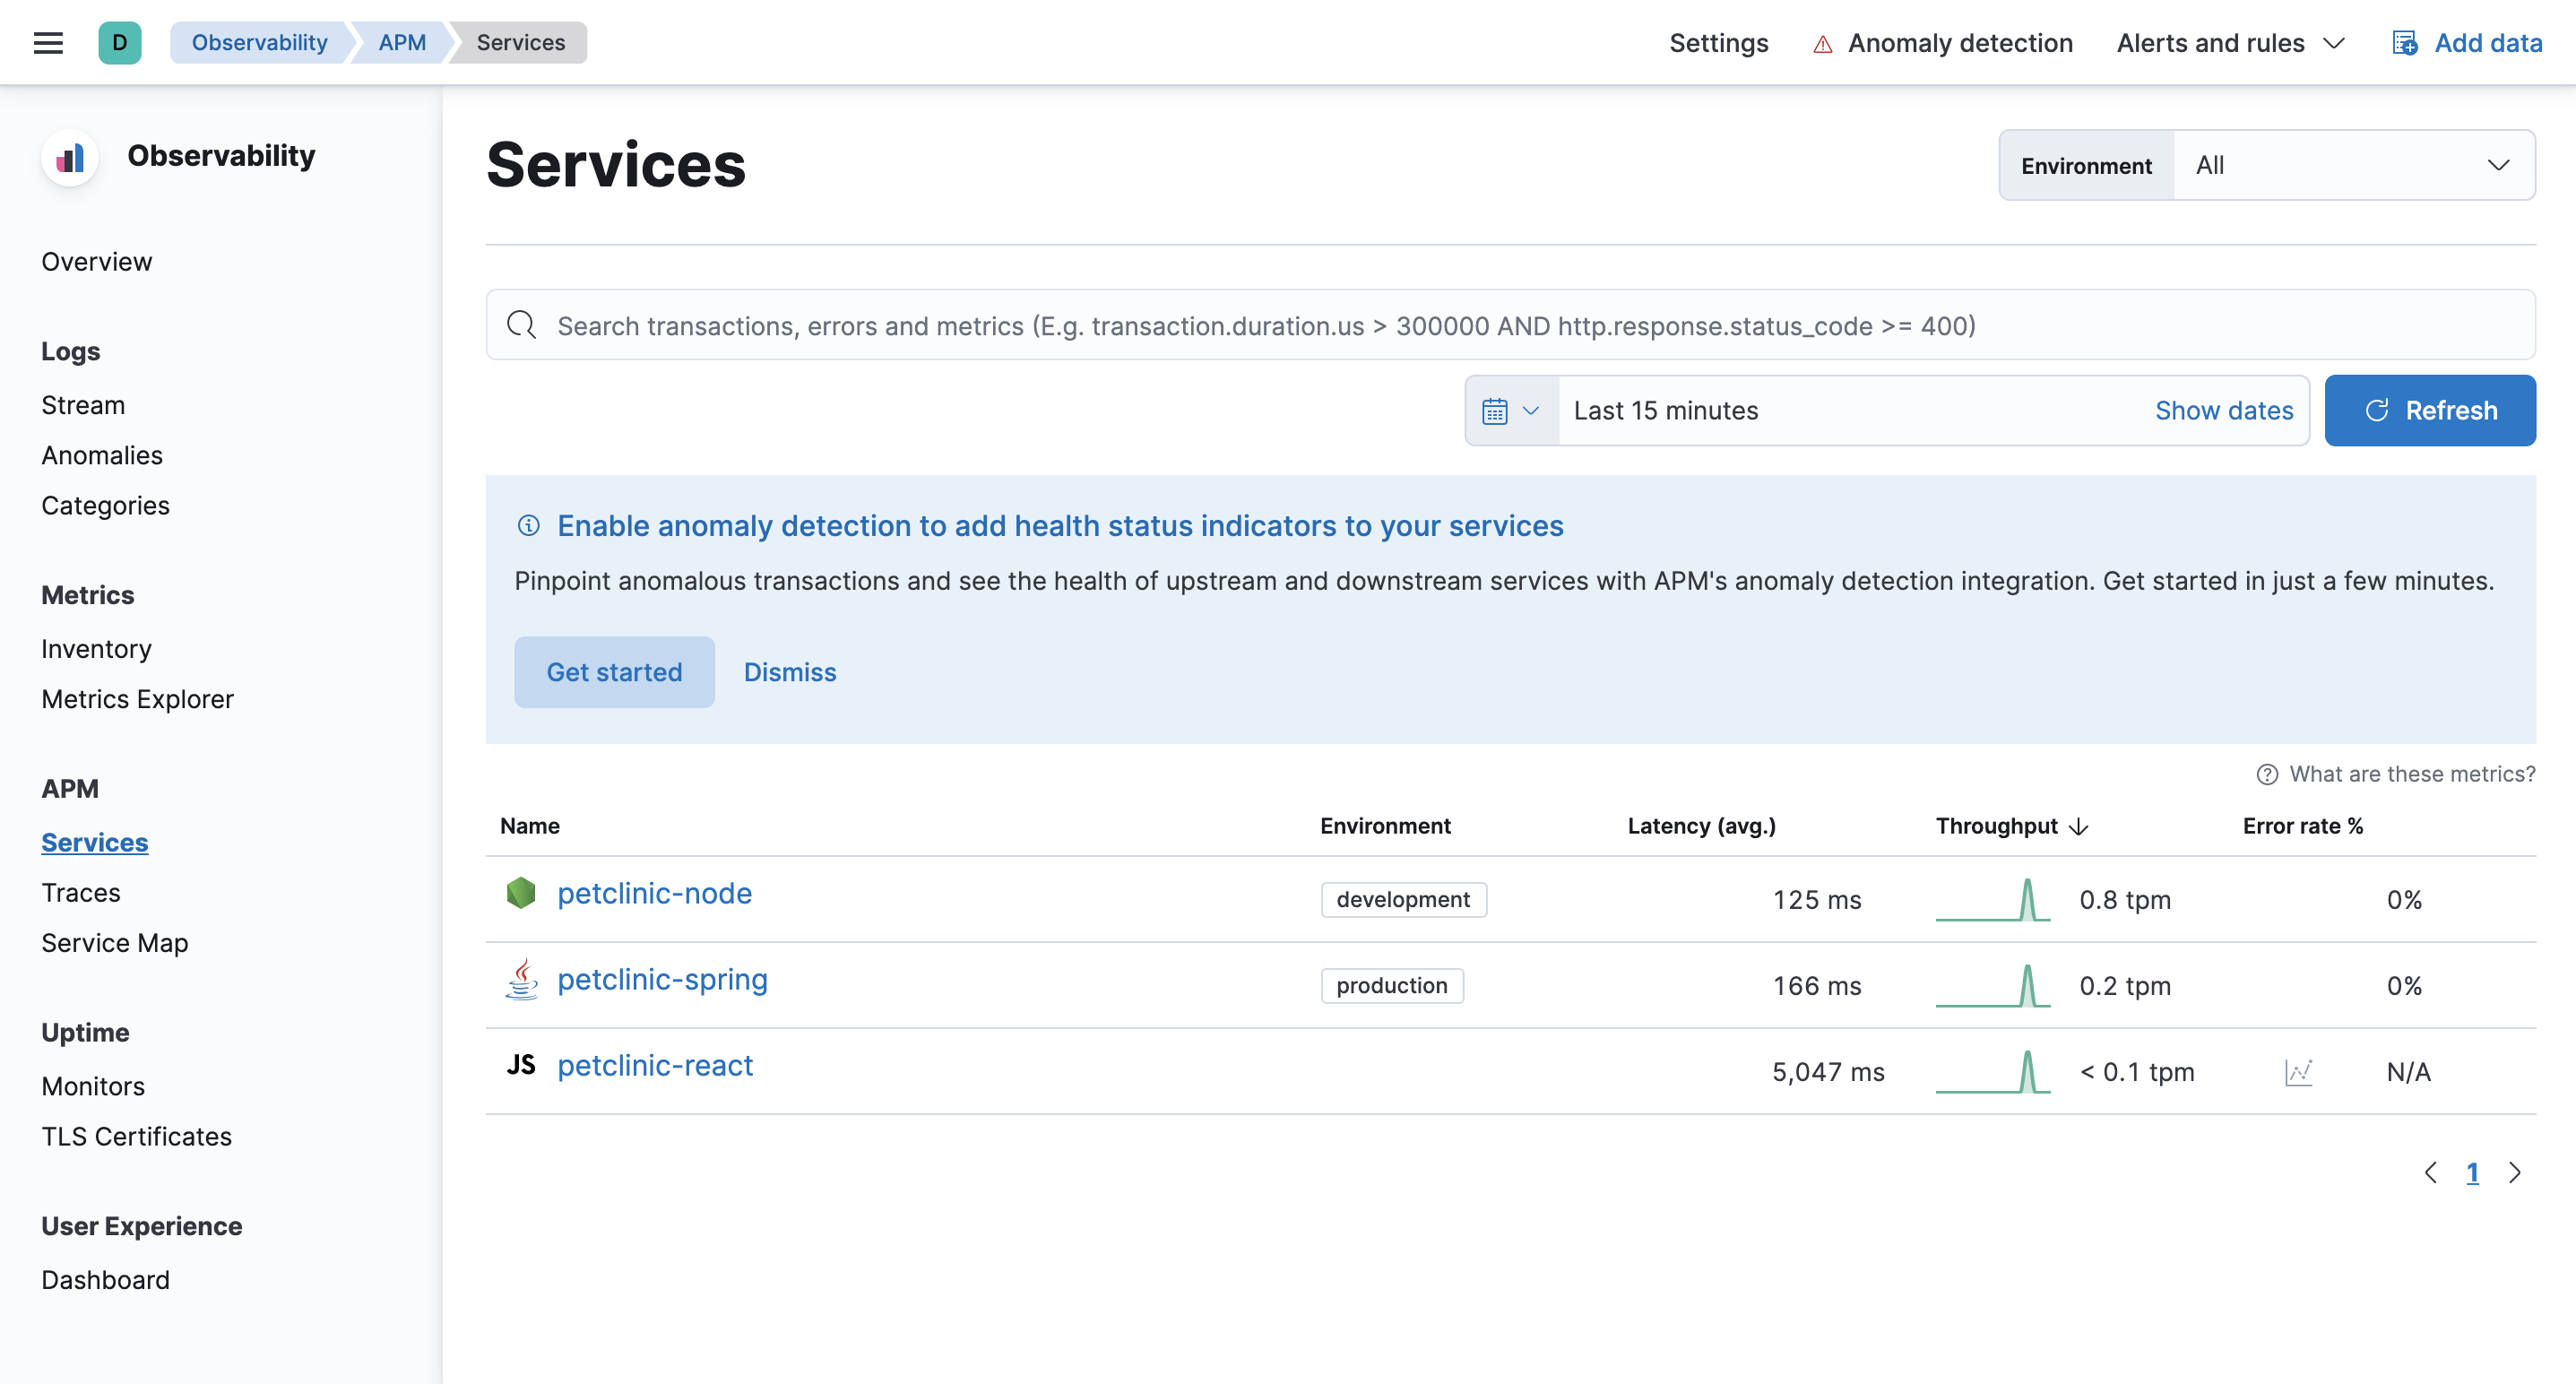Open the date quick menu calendar dropdown
Viewport: 2576px width, 1384px height.
pyautogui.click(x=1510, y=411)
